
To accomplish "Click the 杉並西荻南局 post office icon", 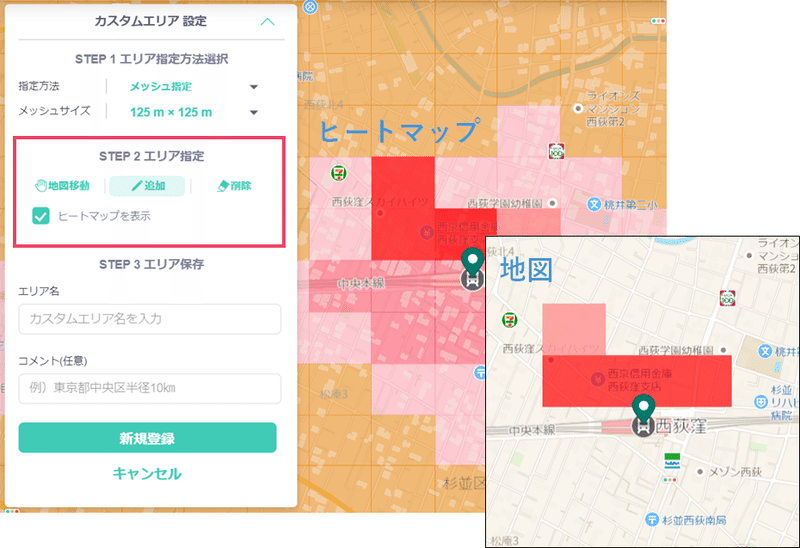I will click(x=652, y=520).
